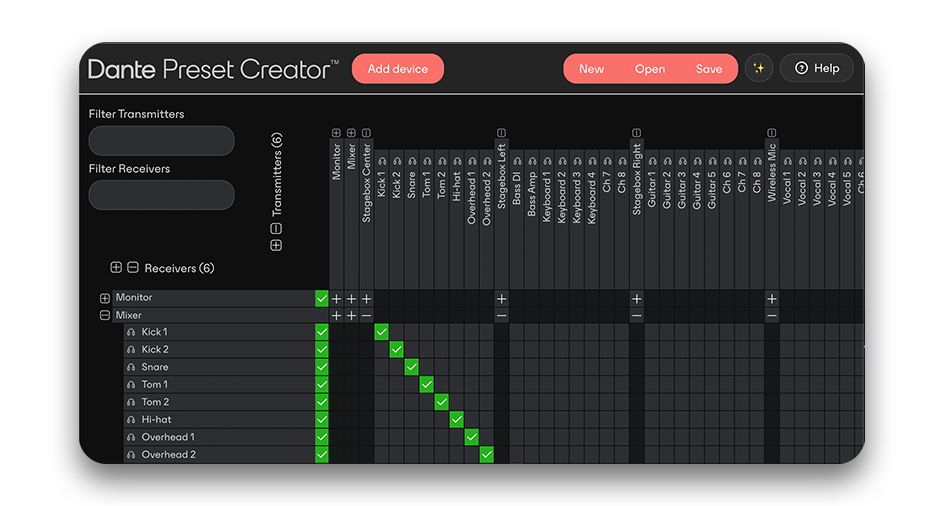Toggle the green checkbox at the end of the Monitor row
943x506 pixels.
click(321, 298)
